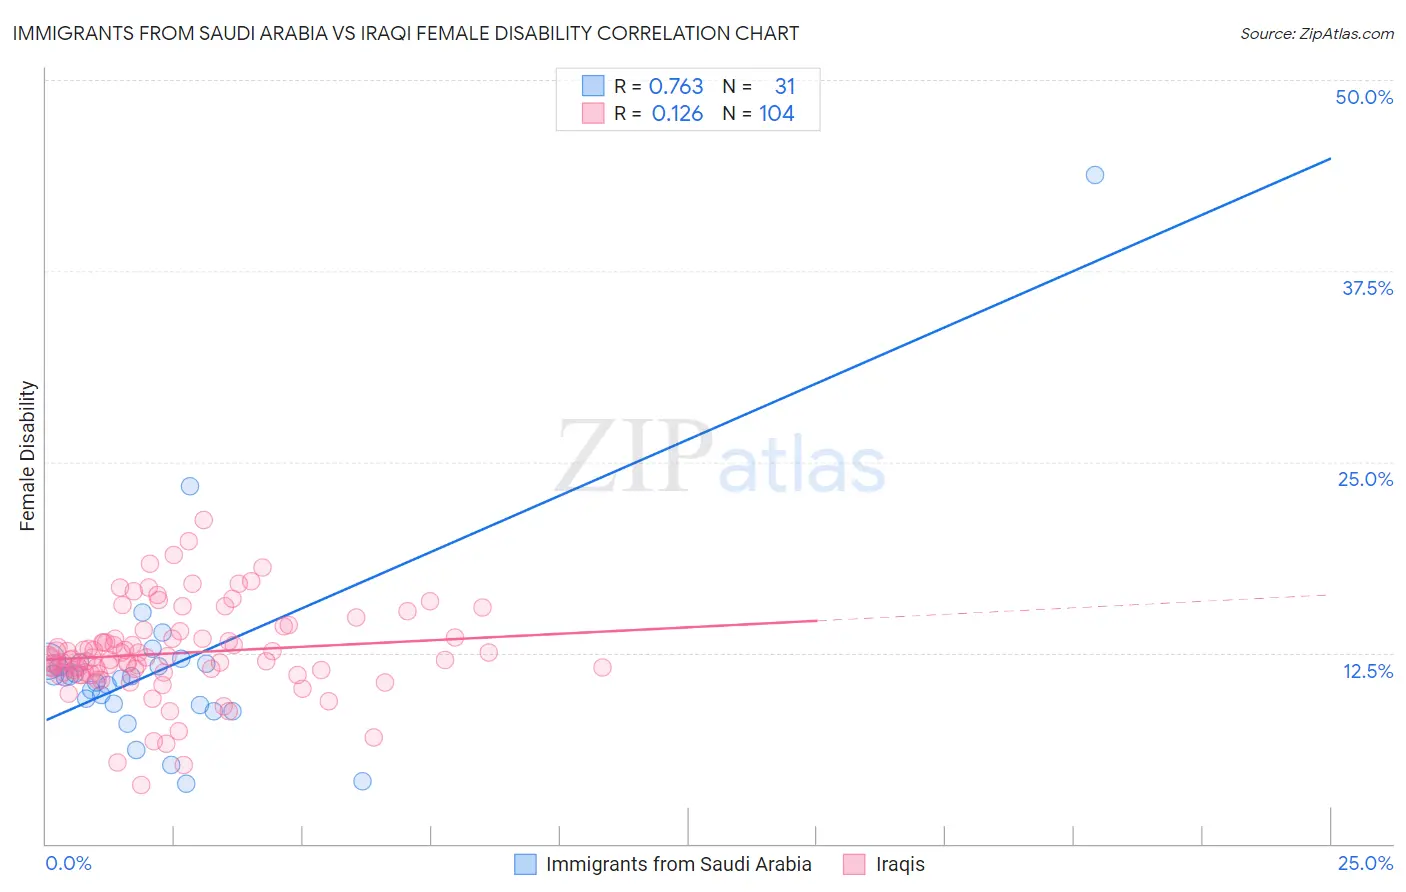Image resolution: width=1406 pixels, height=892 pixels.
Task: Click the Female Disability axis label
Action: pos(28,455)
